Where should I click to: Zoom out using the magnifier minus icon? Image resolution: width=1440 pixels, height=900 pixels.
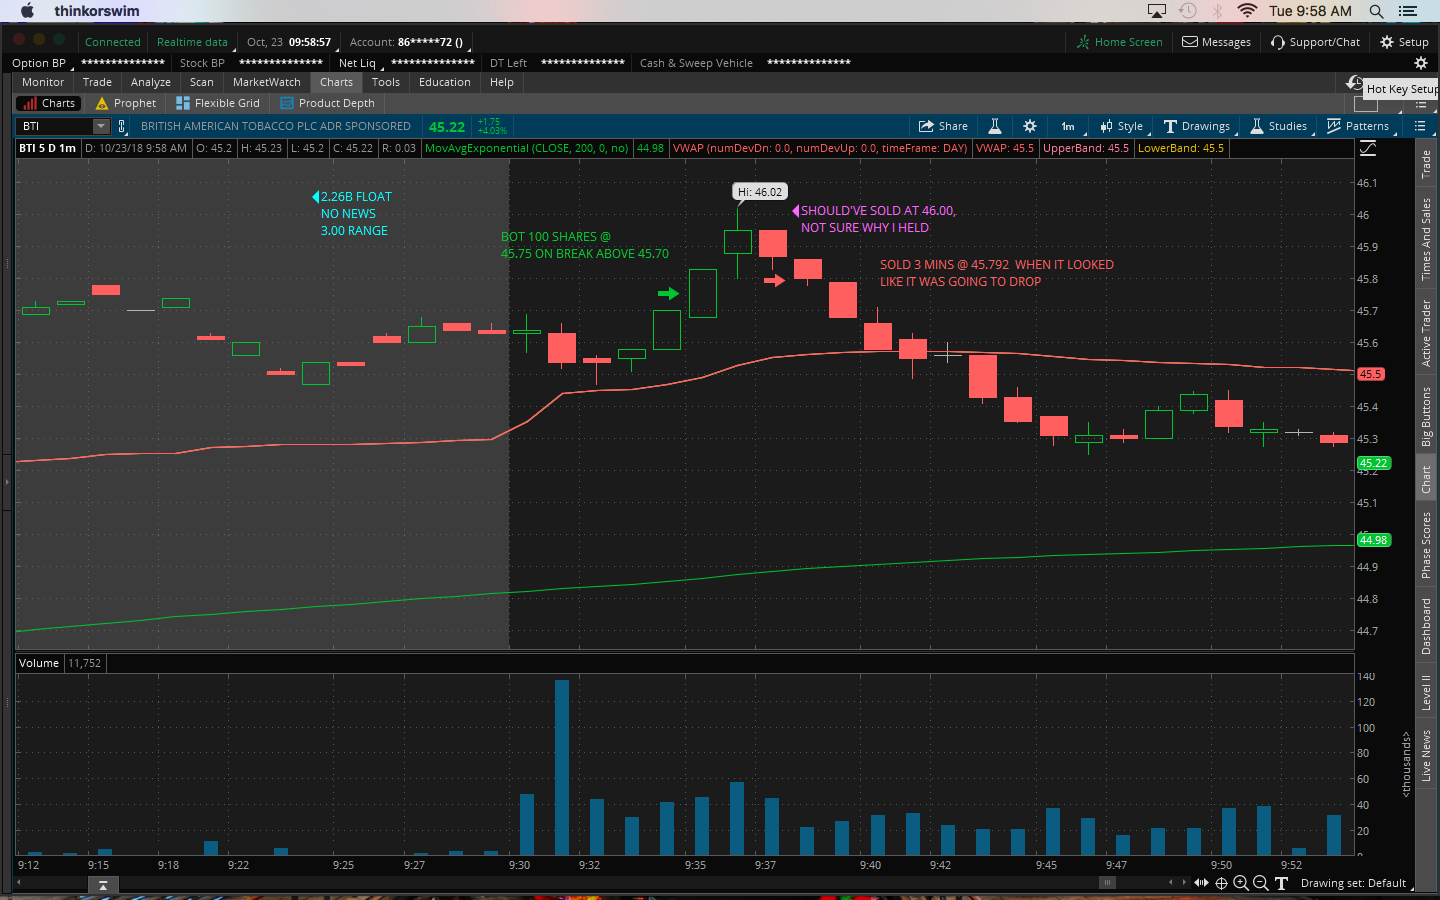1261,883
